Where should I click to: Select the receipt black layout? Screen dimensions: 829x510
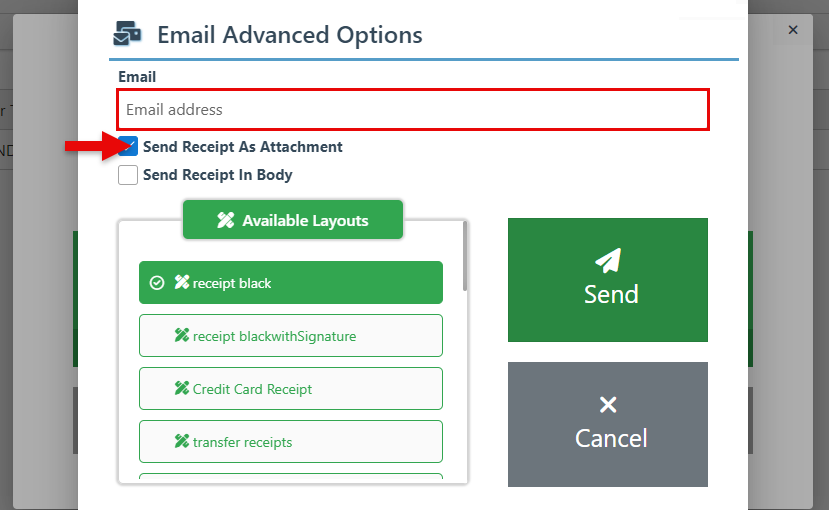coord(290,283)
